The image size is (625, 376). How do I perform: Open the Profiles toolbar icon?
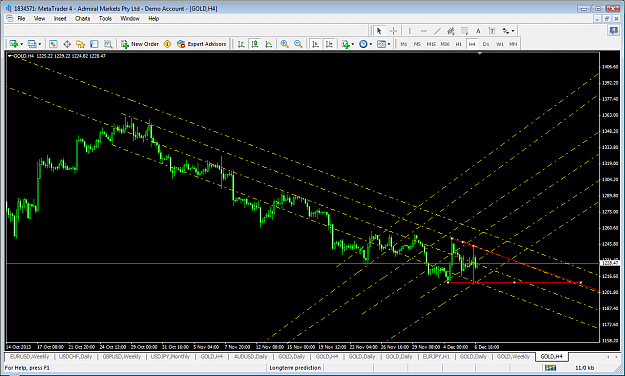coord(32,44)
